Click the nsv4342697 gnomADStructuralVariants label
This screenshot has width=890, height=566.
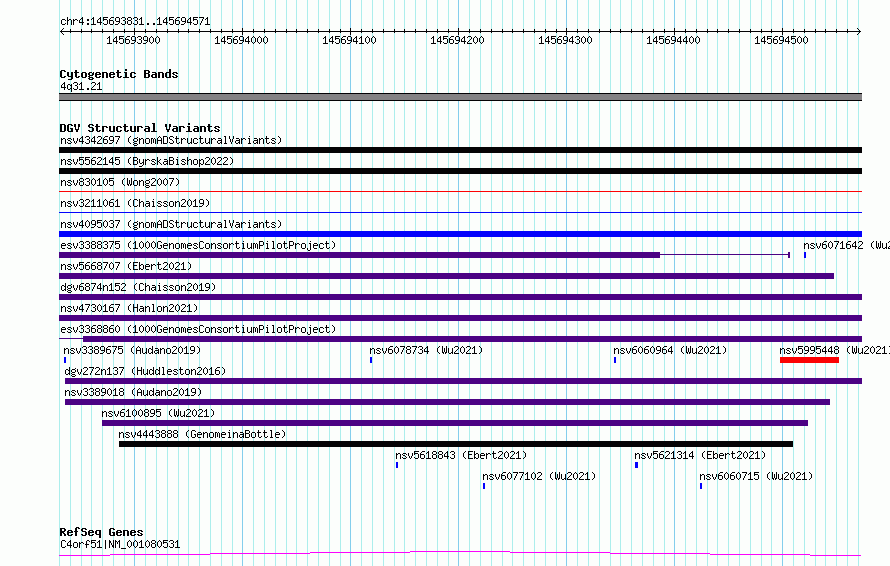(x=171, y=140)
